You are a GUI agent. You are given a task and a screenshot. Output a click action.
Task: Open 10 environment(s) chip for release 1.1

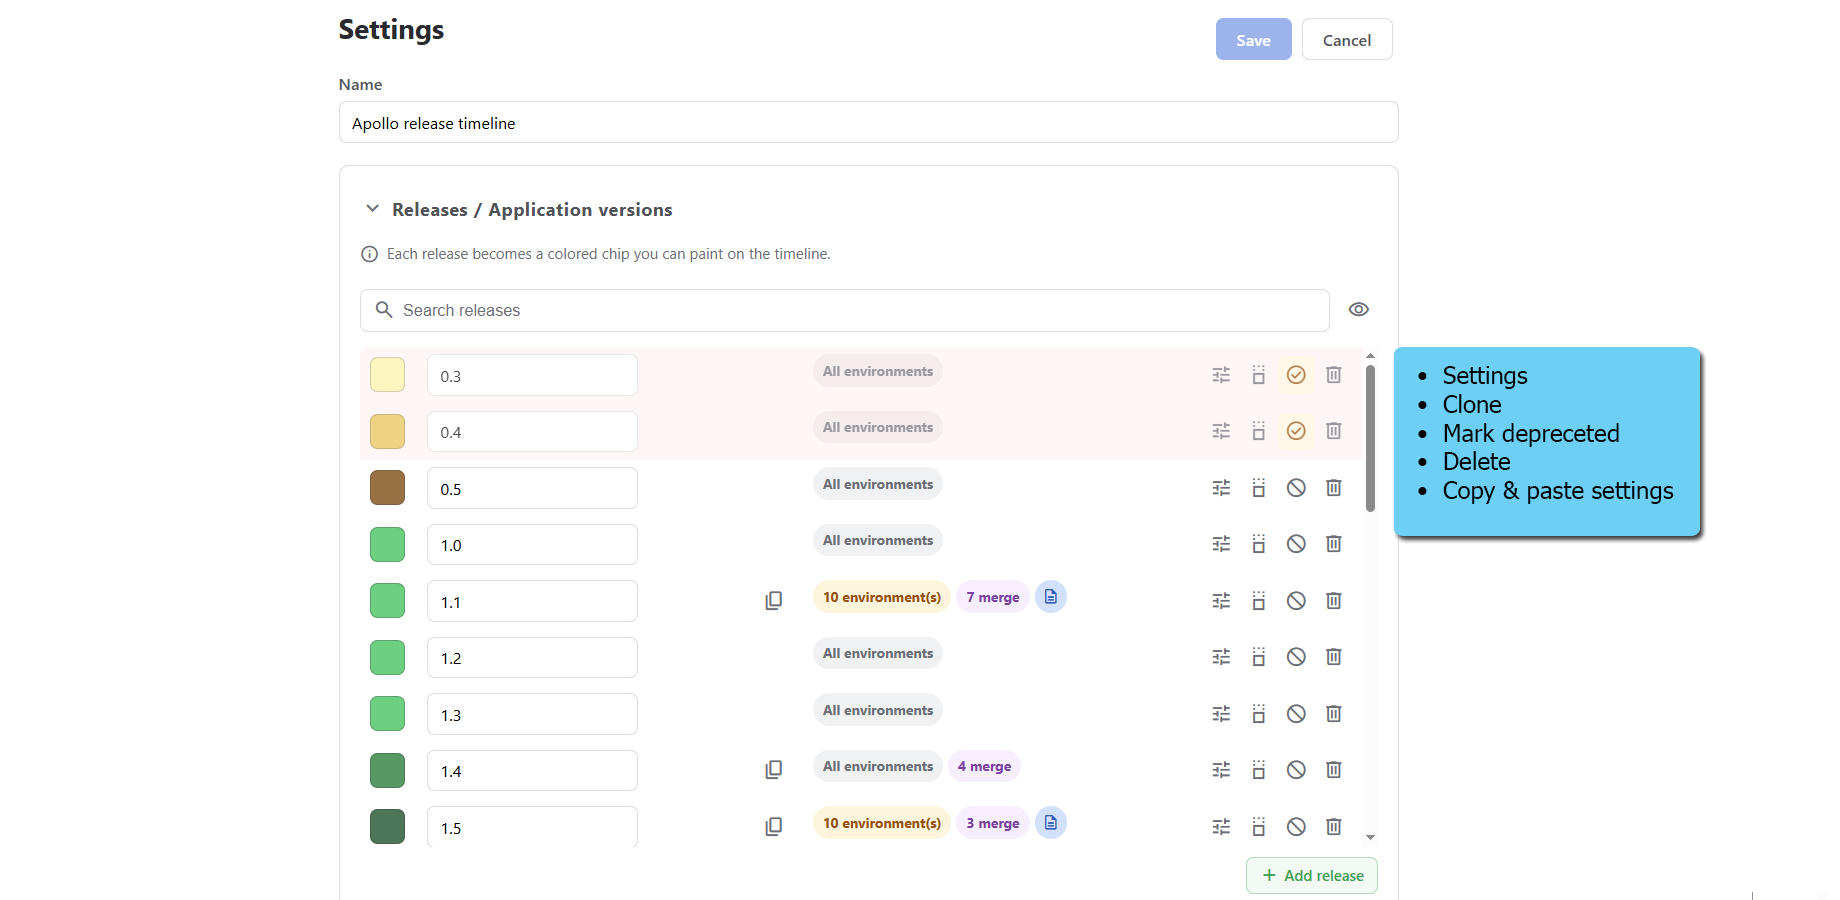pyautogui.click(x=882, y=597)
